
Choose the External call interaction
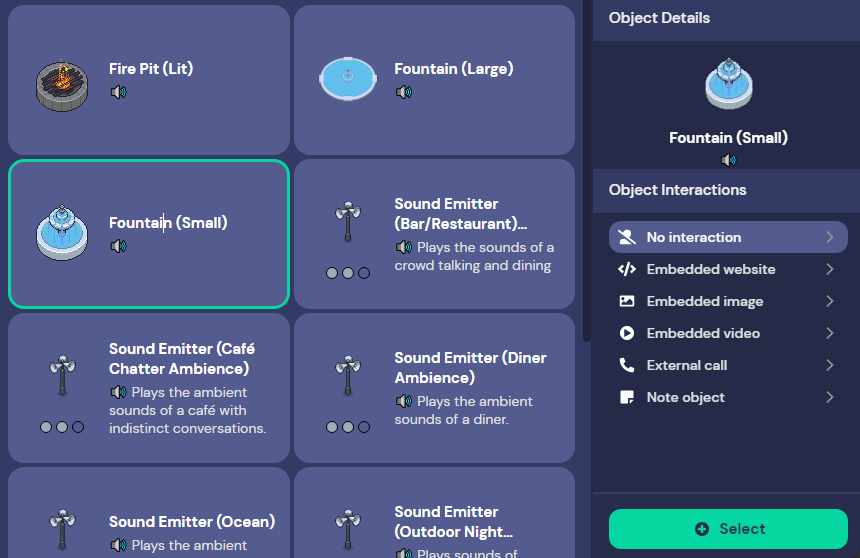pyautogui.click(x=728, y=365)
